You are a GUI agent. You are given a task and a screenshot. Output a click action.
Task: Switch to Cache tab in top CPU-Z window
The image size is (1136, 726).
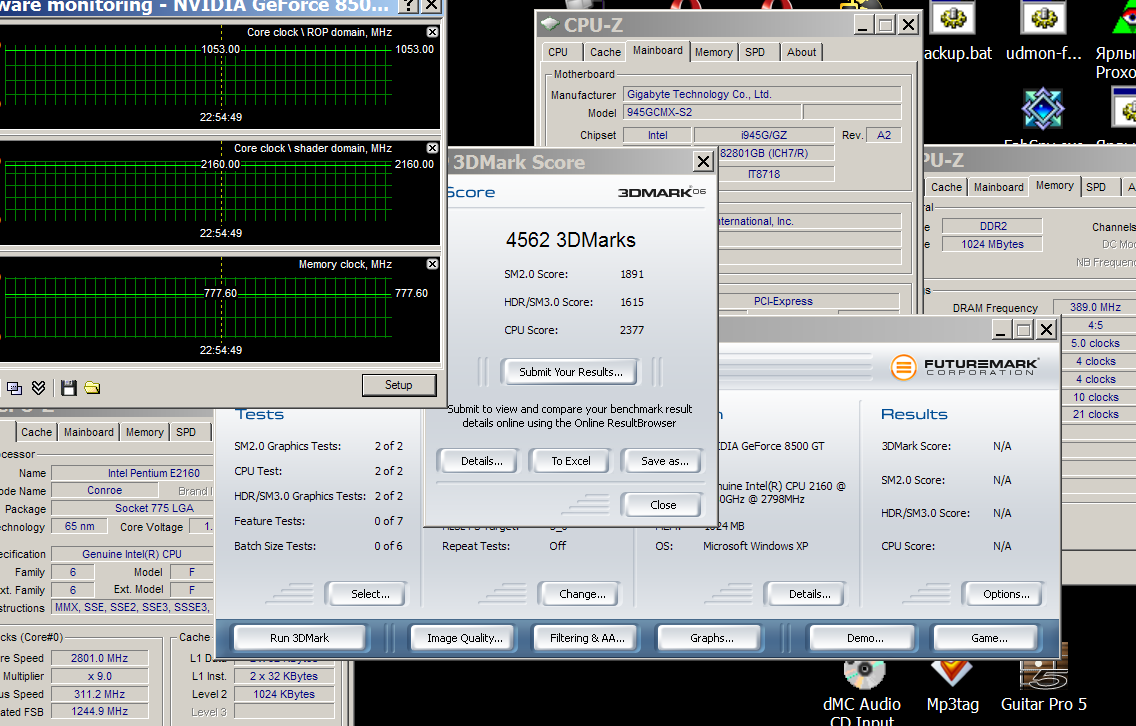(x=605, y=52)
